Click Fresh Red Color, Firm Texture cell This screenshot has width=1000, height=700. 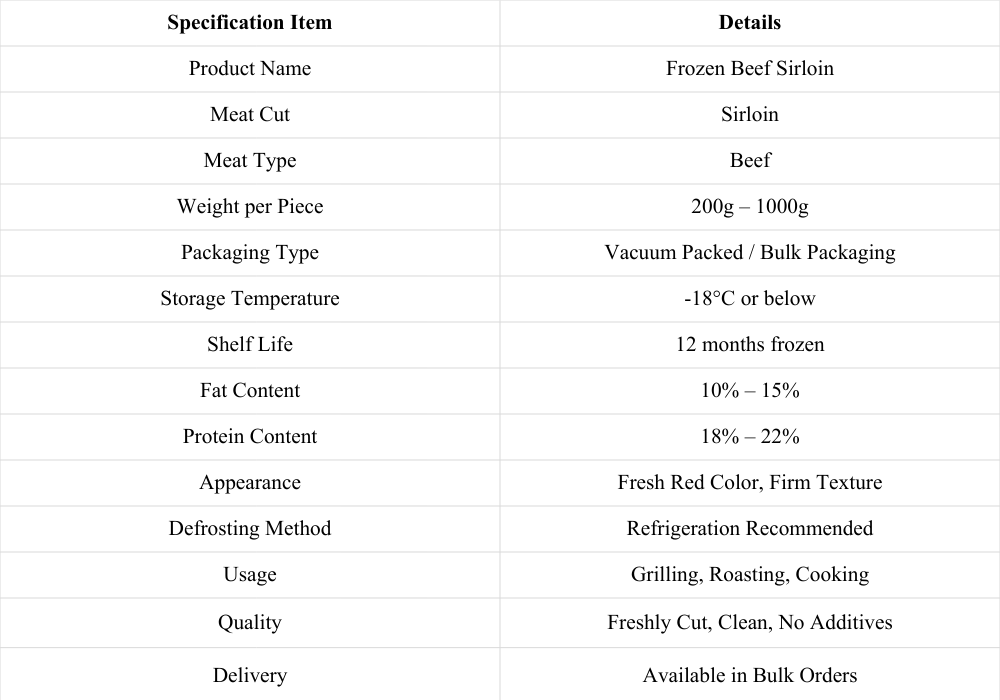(x=749, y=482)
